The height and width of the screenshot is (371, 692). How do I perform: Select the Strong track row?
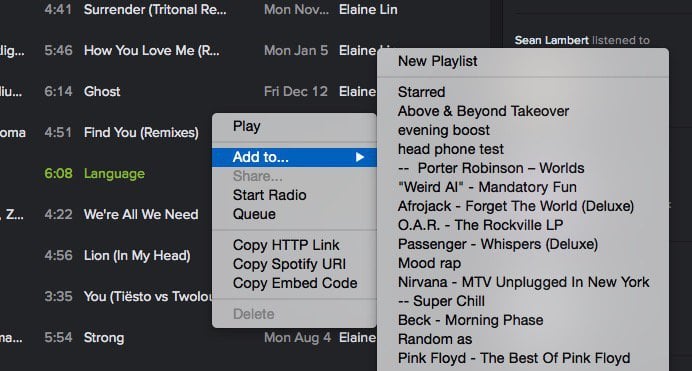pyautogui.click(x=104, y=337)
